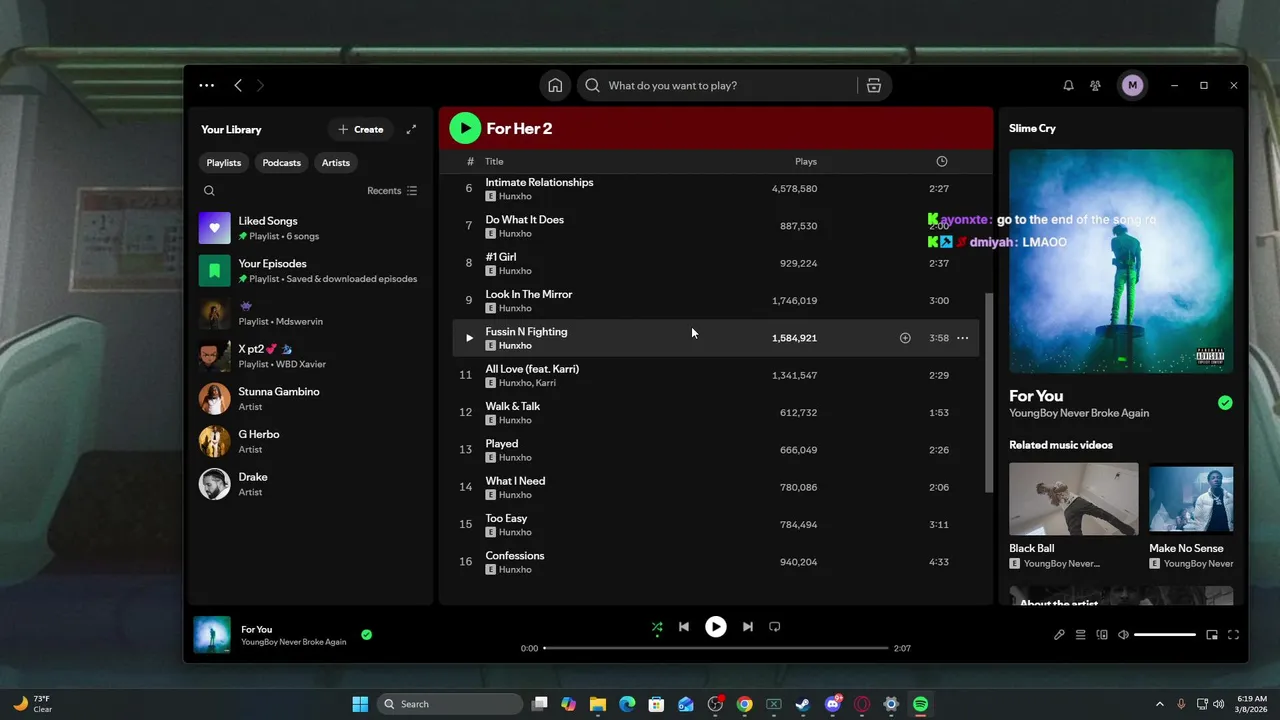
Task: Open the Recents sort dropdown
Action: [392, 191]
